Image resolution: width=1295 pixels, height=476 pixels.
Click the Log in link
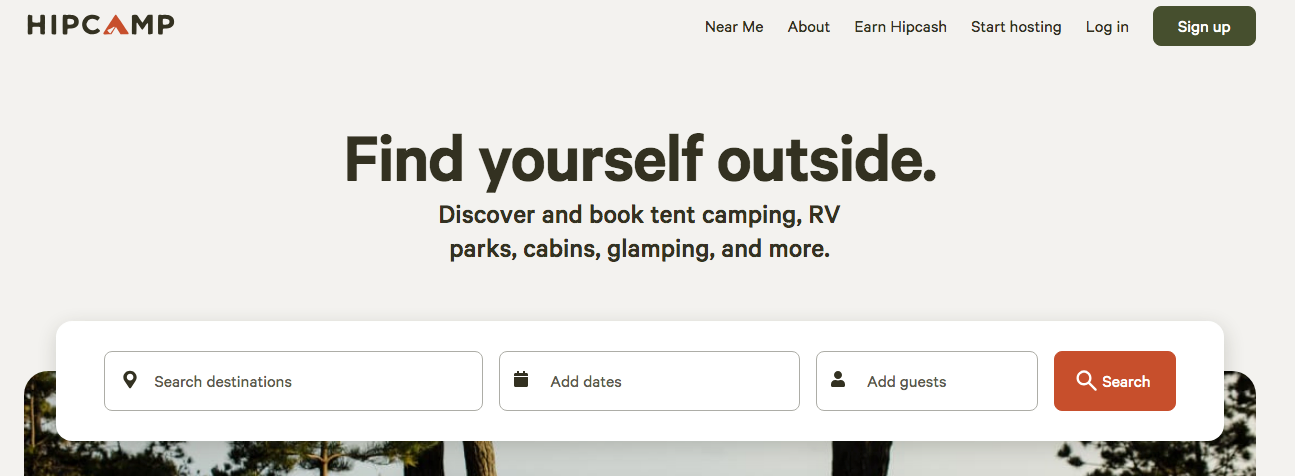1107,27
